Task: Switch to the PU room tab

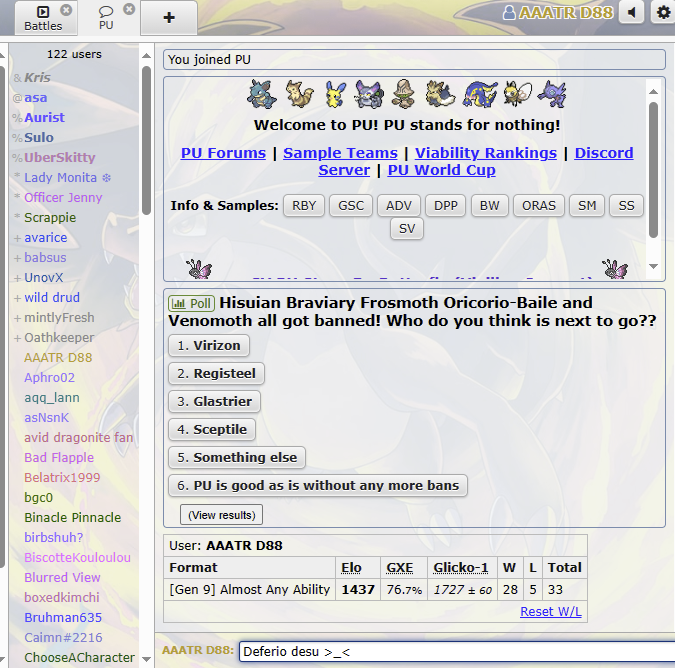Action: 106,18
